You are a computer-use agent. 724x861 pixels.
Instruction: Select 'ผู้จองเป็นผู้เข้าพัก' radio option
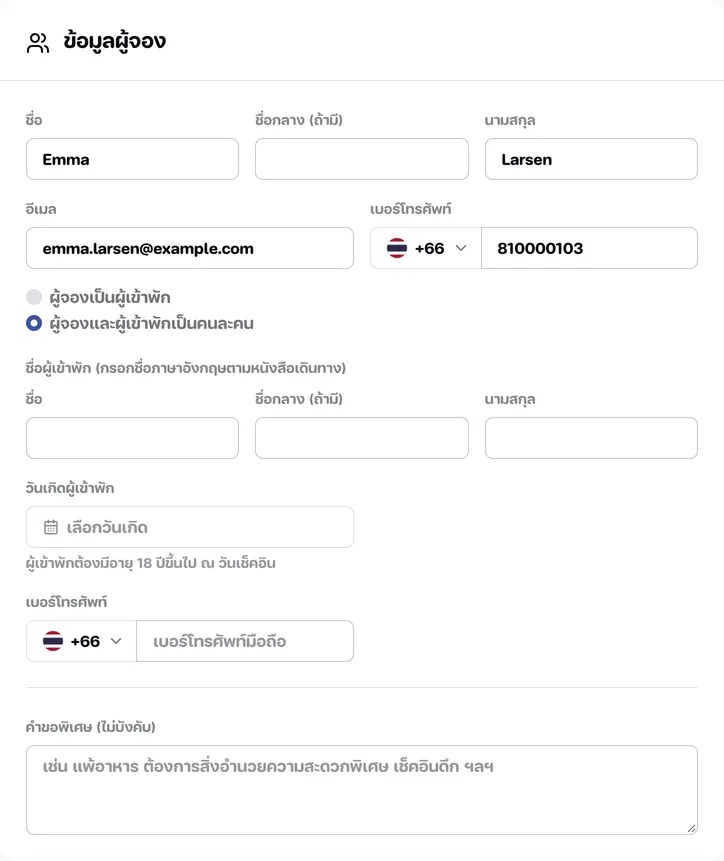coord(34,297)
